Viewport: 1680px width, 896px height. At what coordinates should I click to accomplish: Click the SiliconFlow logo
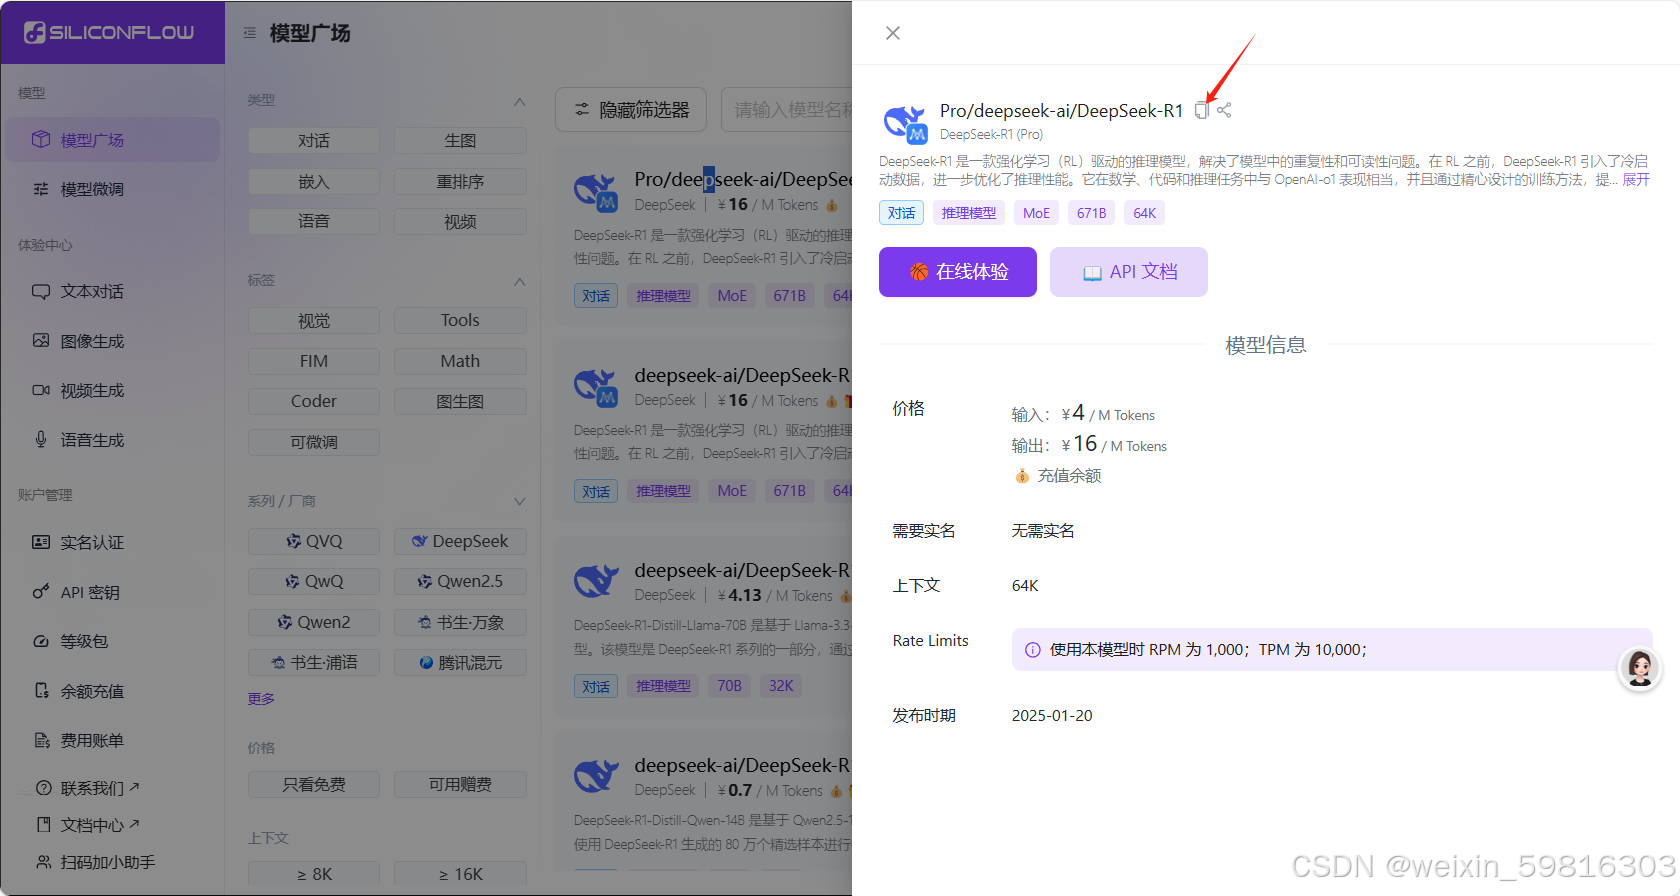click(x=110, y=32)
